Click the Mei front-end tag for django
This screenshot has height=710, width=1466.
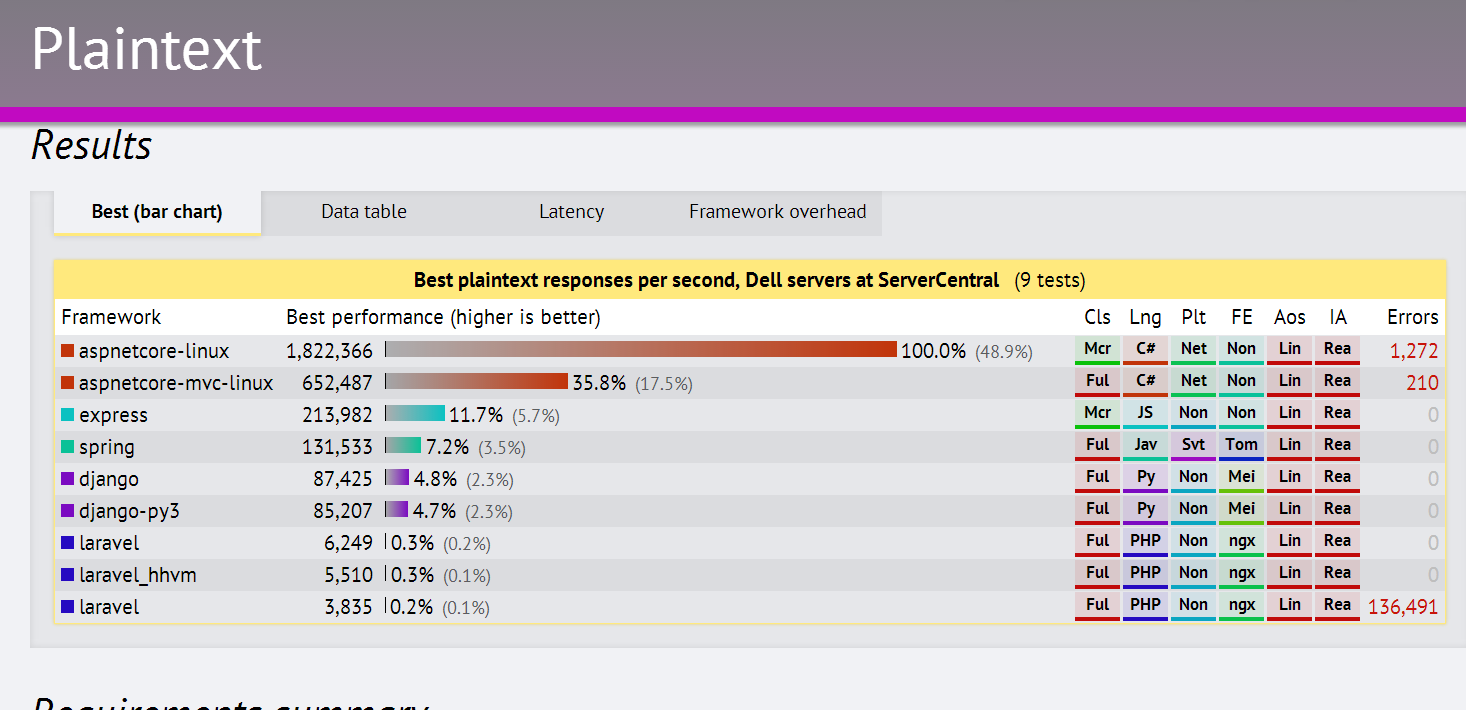(1241, 478)
